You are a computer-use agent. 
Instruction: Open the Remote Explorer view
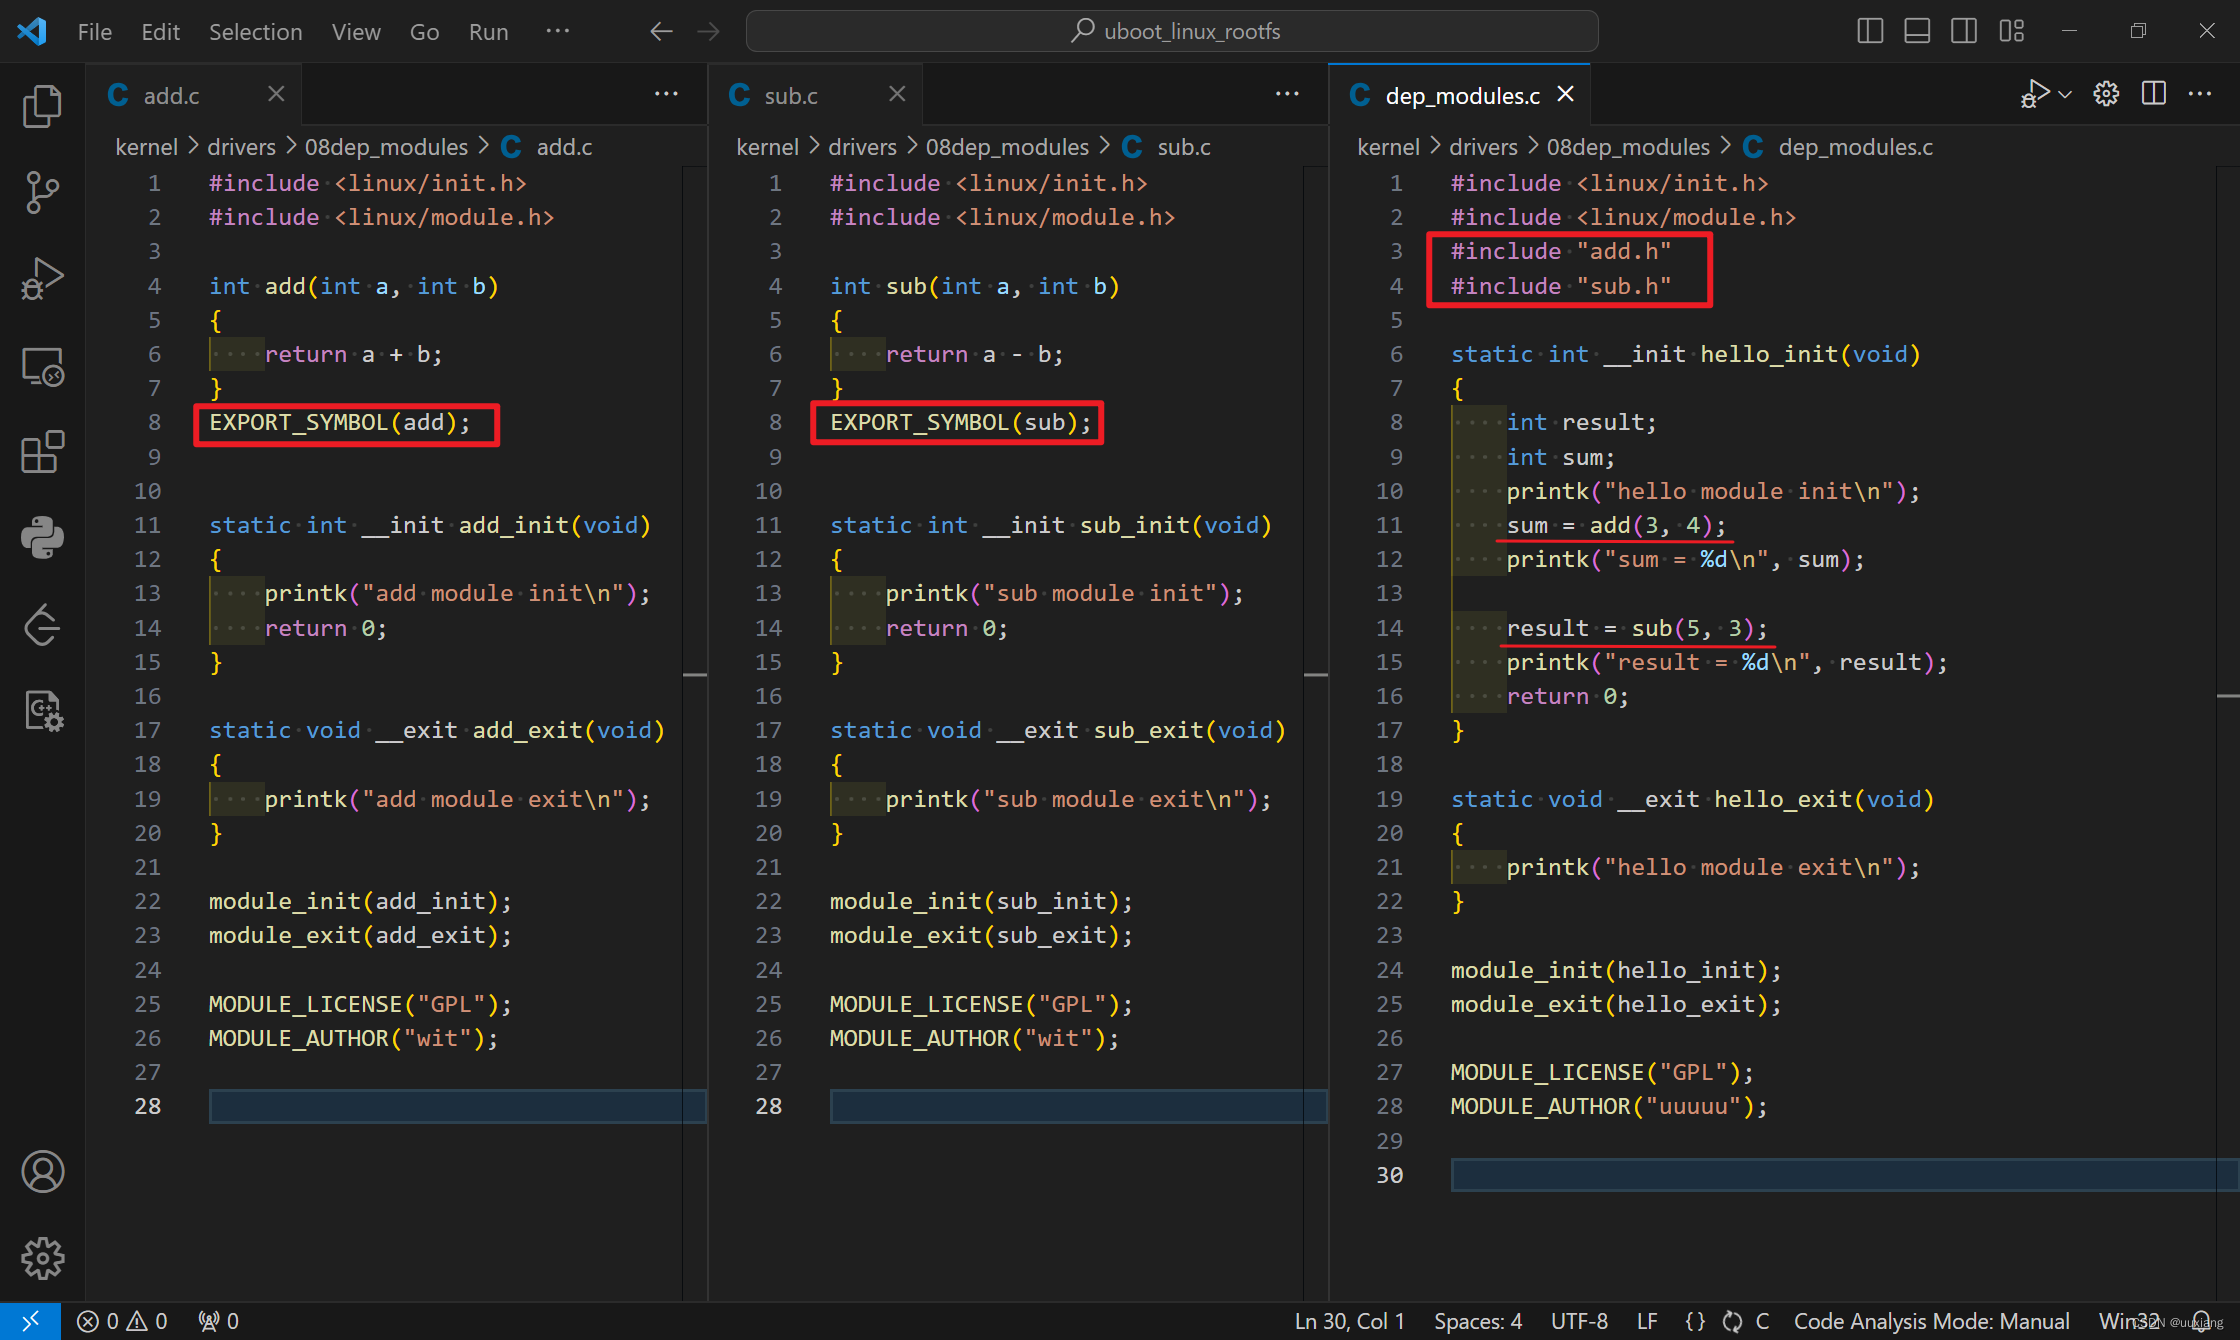click(x=42, y=367)
